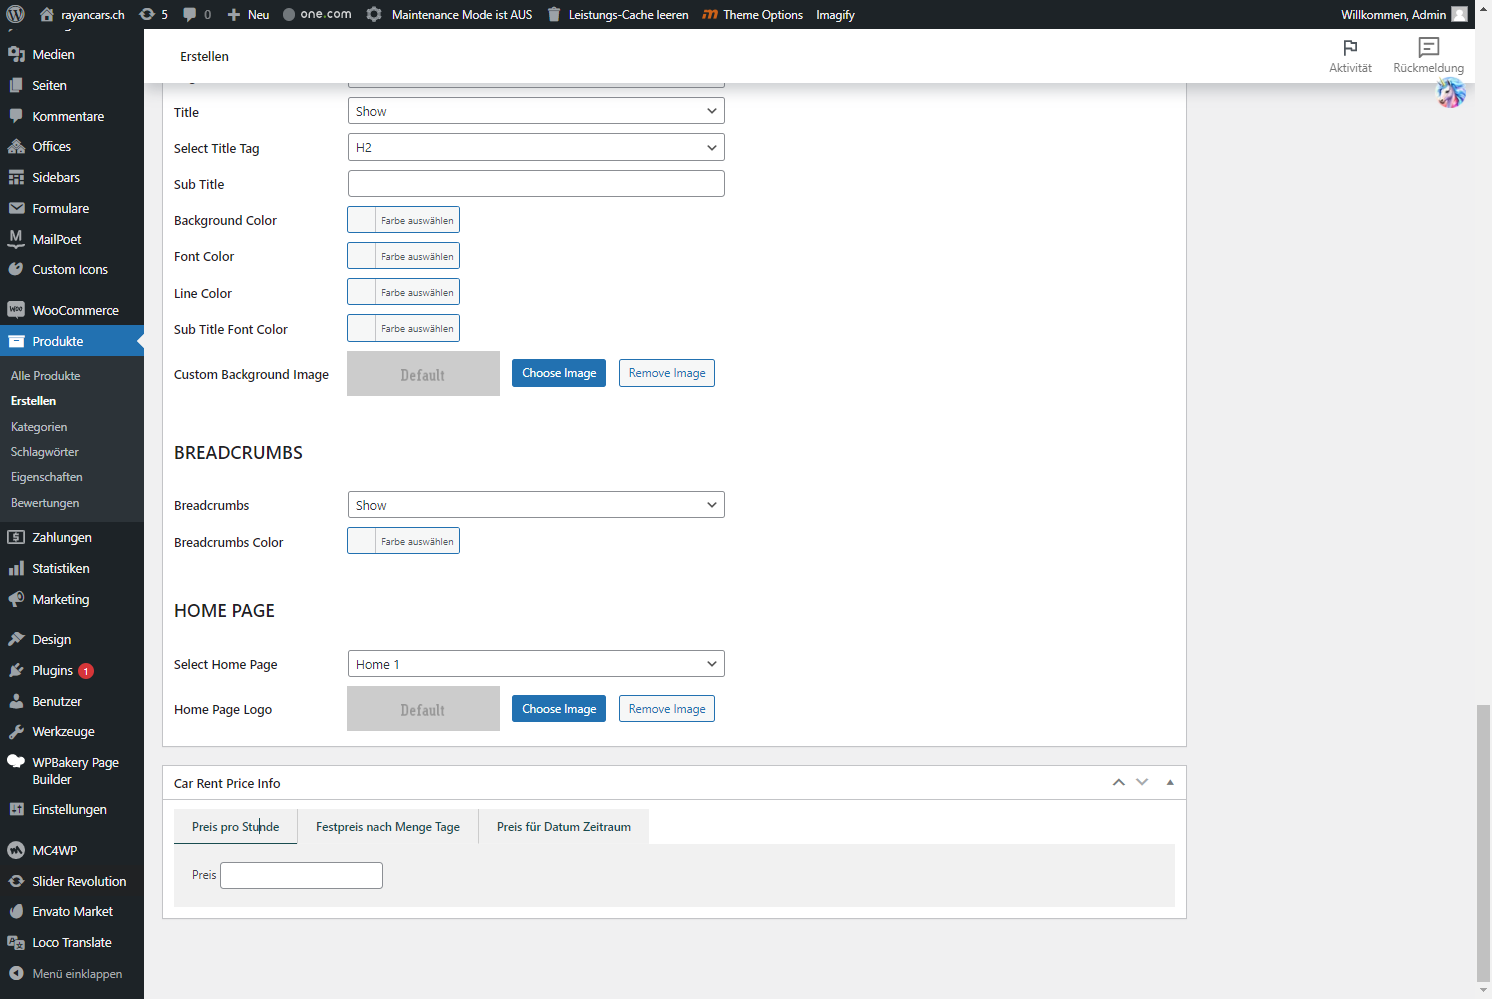The height and width of the screenshot is (999, 1492).
Task: Collapse the Car Rent Price Info panel
Action: [1170, 783]
